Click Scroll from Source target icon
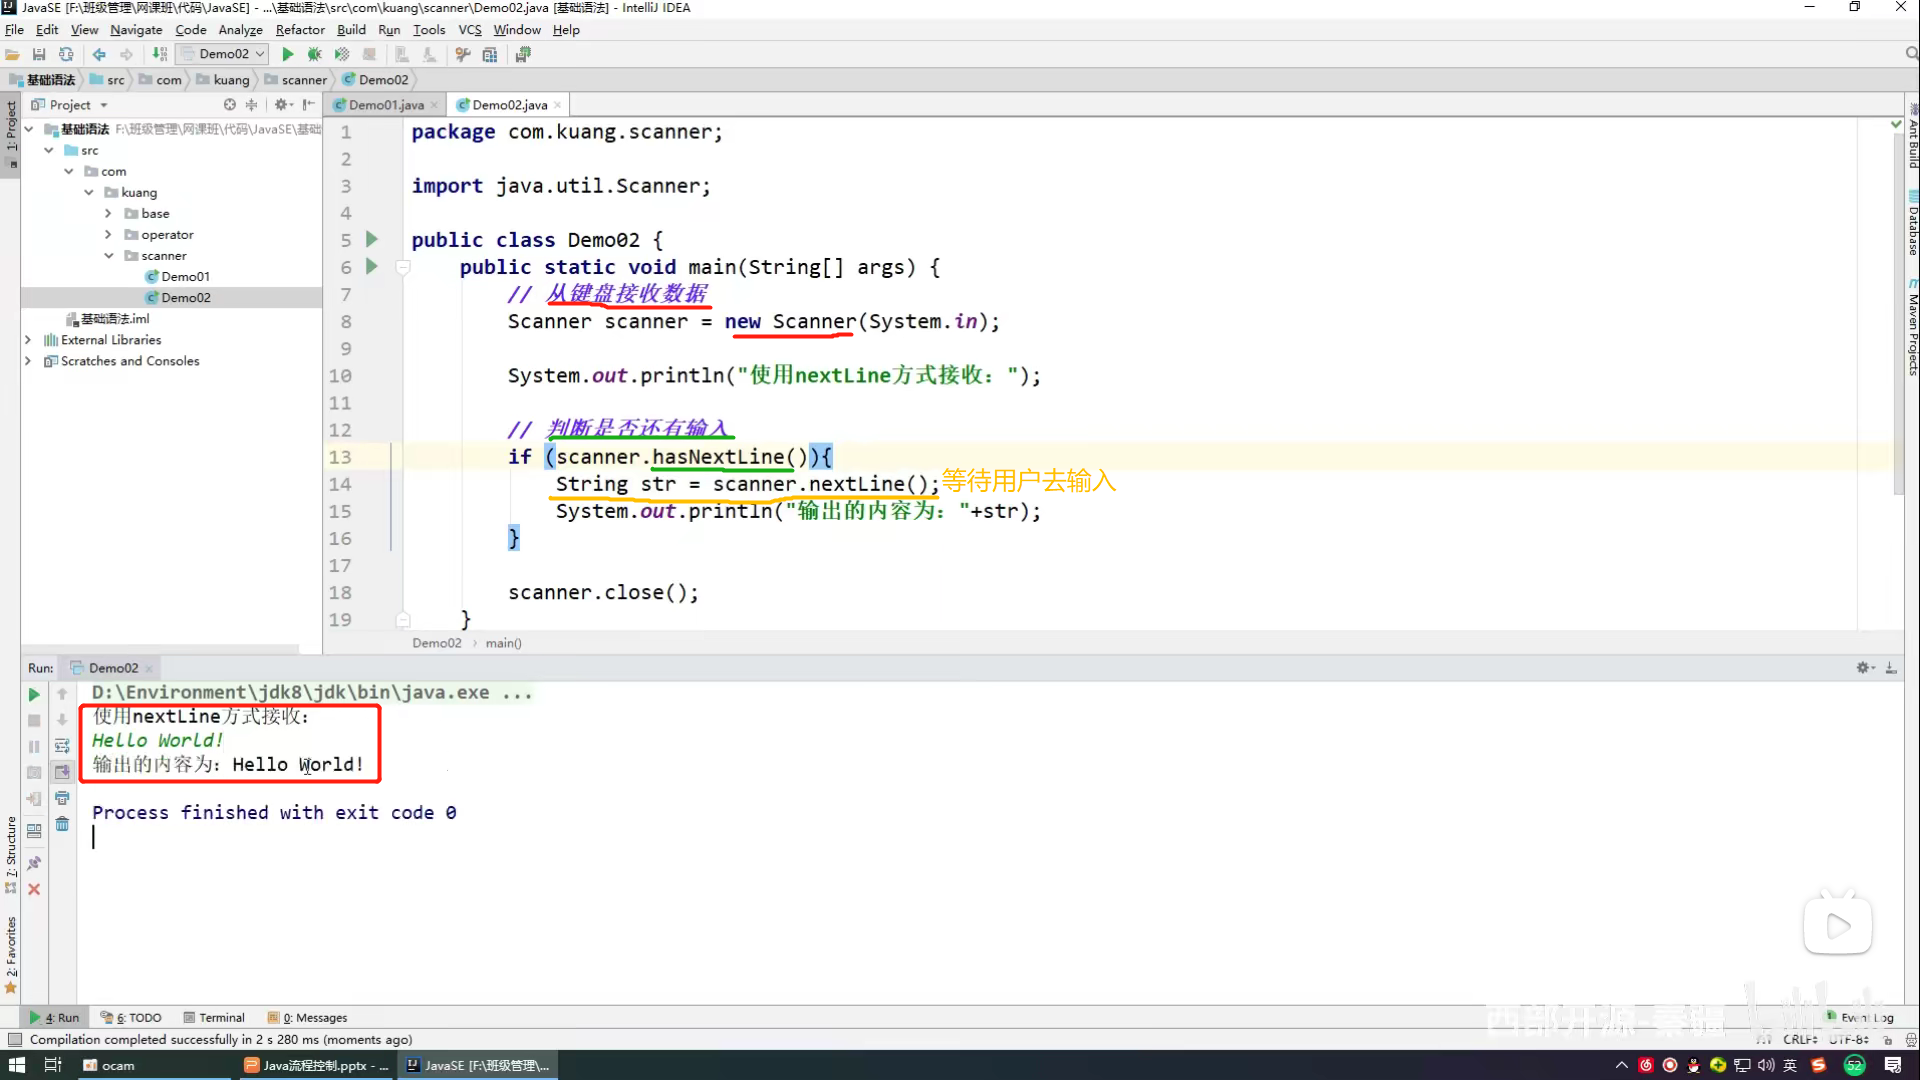 230,105
